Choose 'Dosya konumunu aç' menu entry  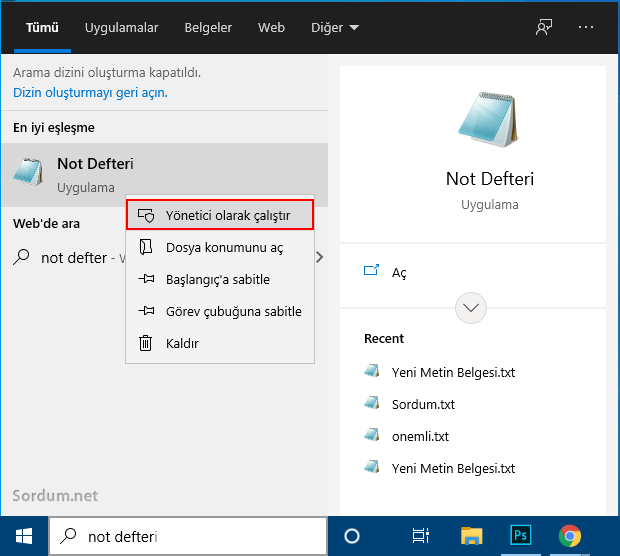tap(220, 248)
